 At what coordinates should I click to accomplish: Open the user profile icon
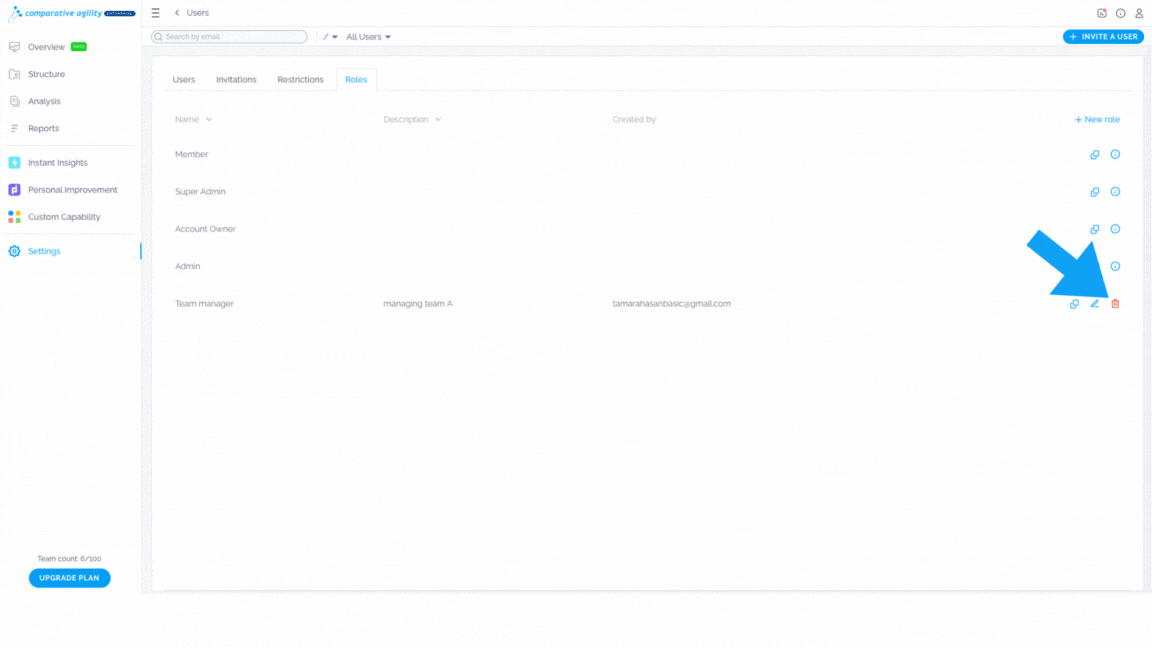tap(1139, 13)
